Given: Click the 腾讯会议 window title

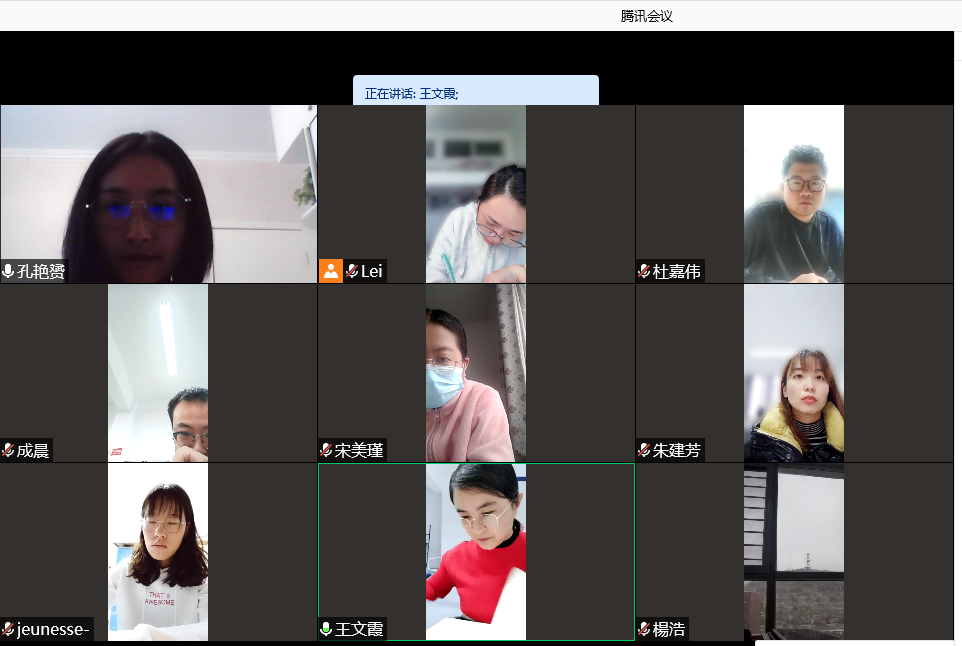Looking at the screenshot, I should (646, 16).
